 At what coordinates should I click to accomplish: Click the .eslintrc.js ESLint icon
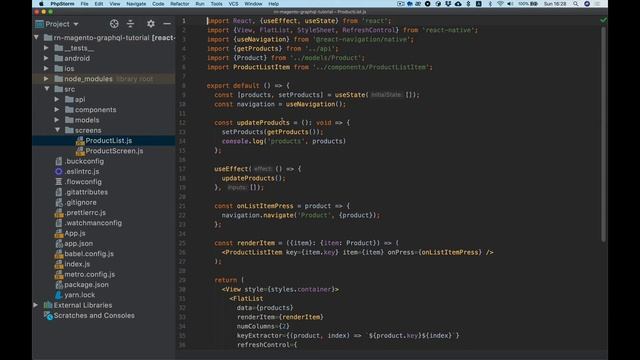tap(59, 171)
